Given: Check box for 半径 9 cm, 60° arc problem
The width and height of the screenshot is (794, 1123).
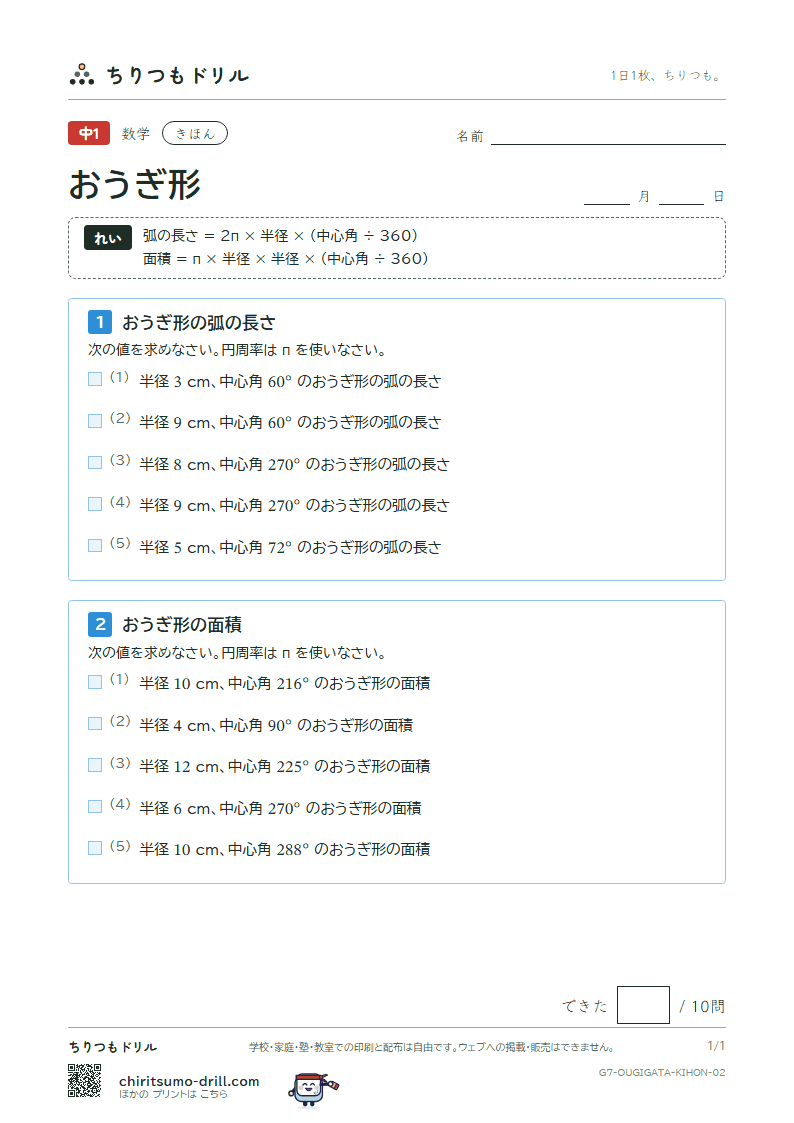Looking at the screenshot, I should [95, 420].
